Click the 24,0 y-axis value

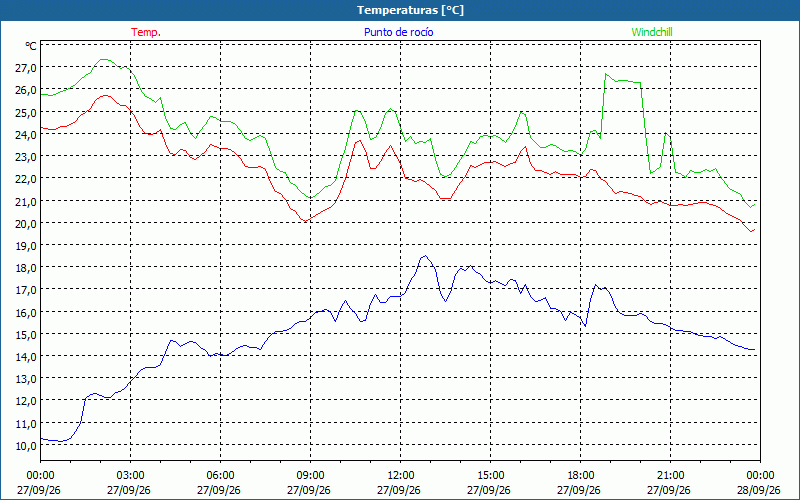coord(26,134)
